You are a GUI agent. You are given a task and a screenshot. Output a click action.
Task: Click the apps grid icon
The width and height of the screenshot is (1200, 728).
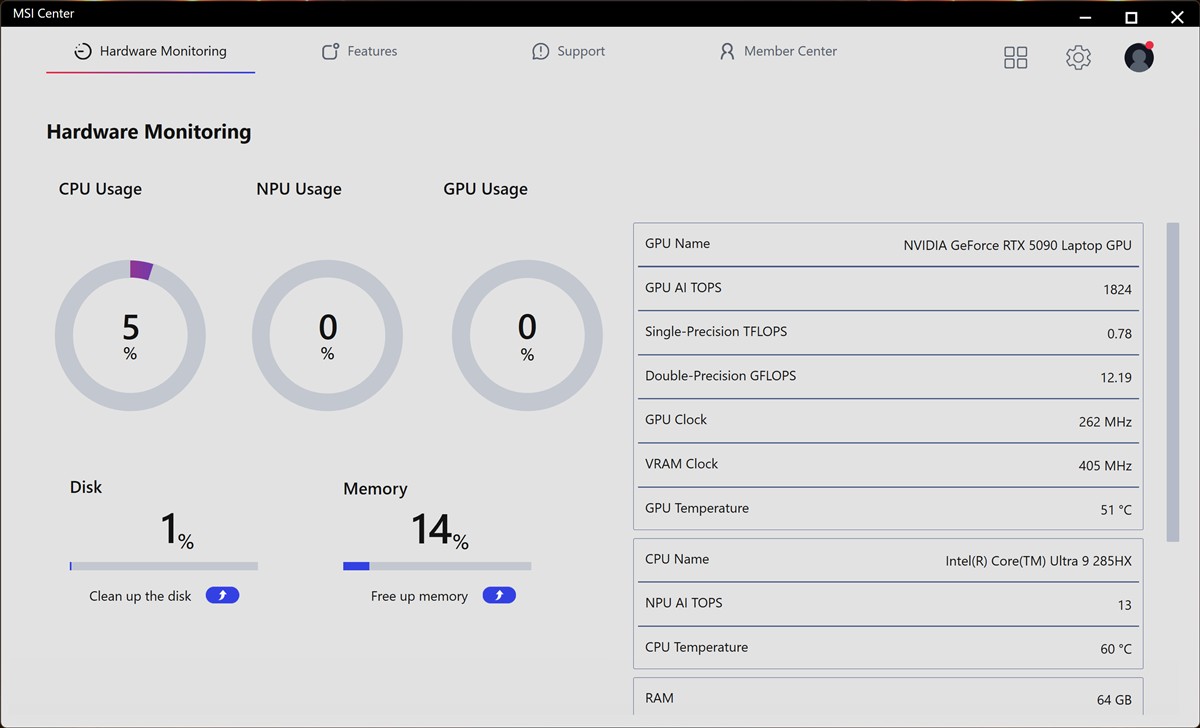1015,58
